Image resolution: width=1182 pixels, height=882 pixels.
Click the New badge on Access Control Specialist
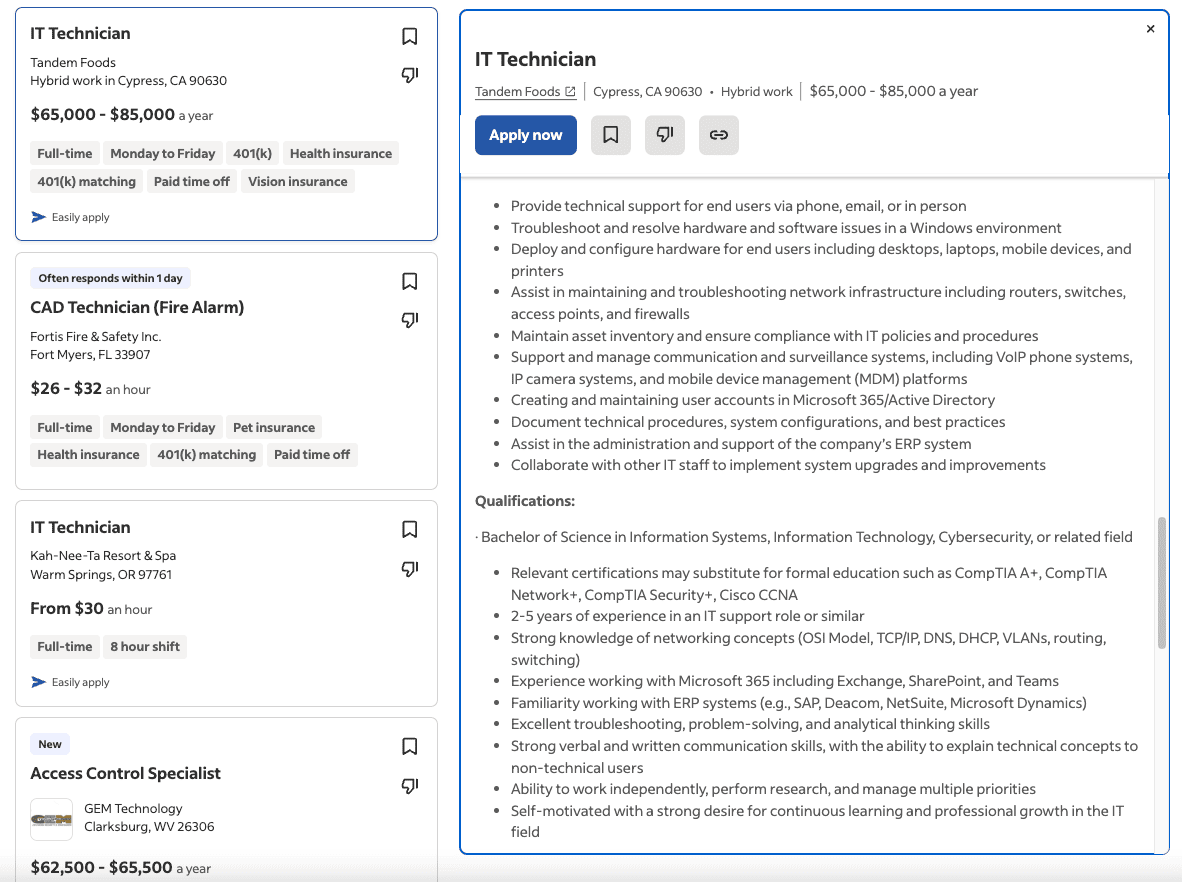pos(50,744)
